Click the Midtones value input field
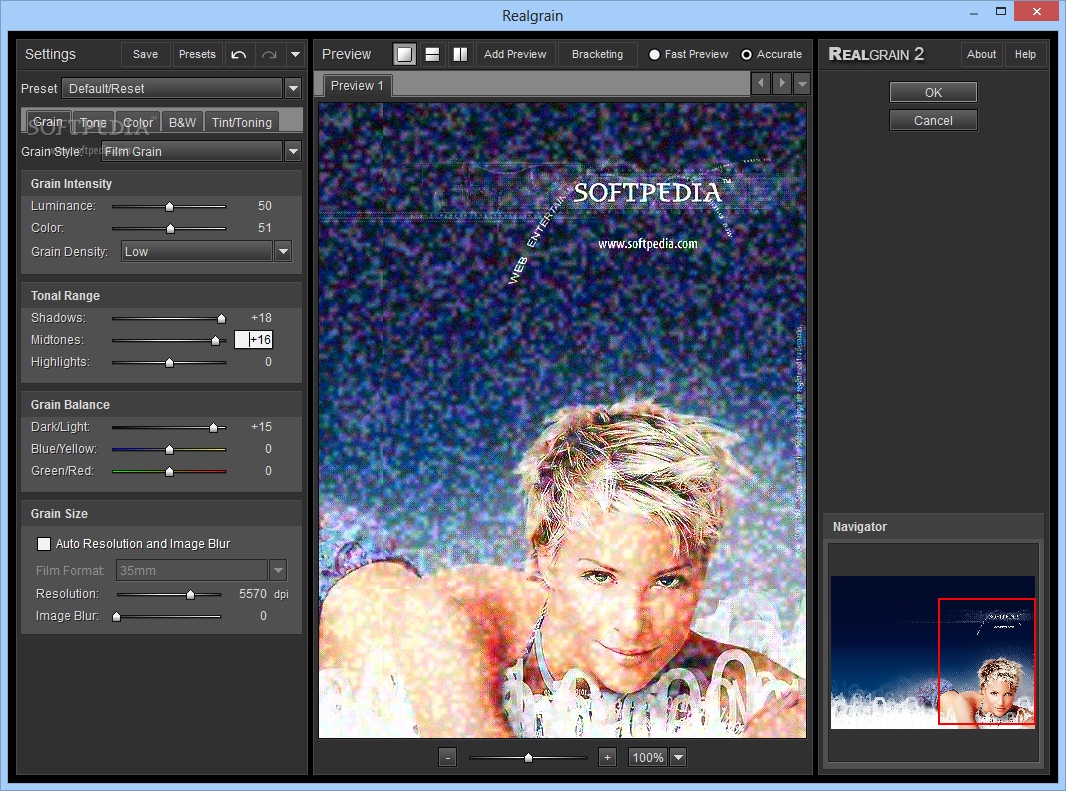The width and height of the screenshot is (1066, 791). click(x=253, y=339)
